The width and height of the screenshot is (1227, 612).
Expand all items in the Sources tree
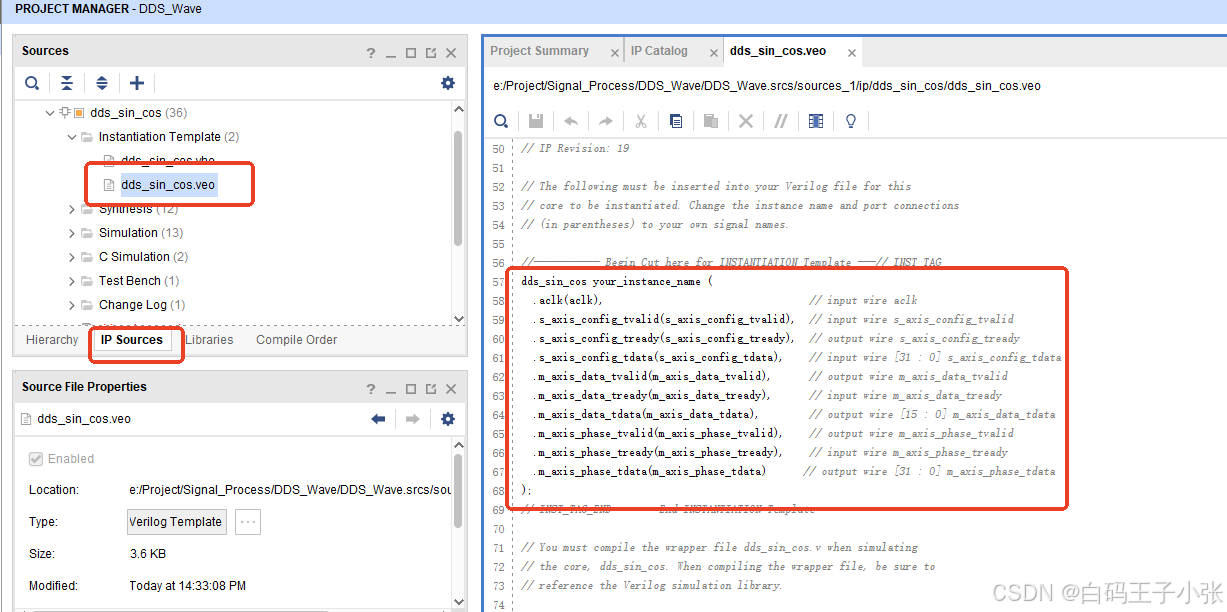point(101,83)
